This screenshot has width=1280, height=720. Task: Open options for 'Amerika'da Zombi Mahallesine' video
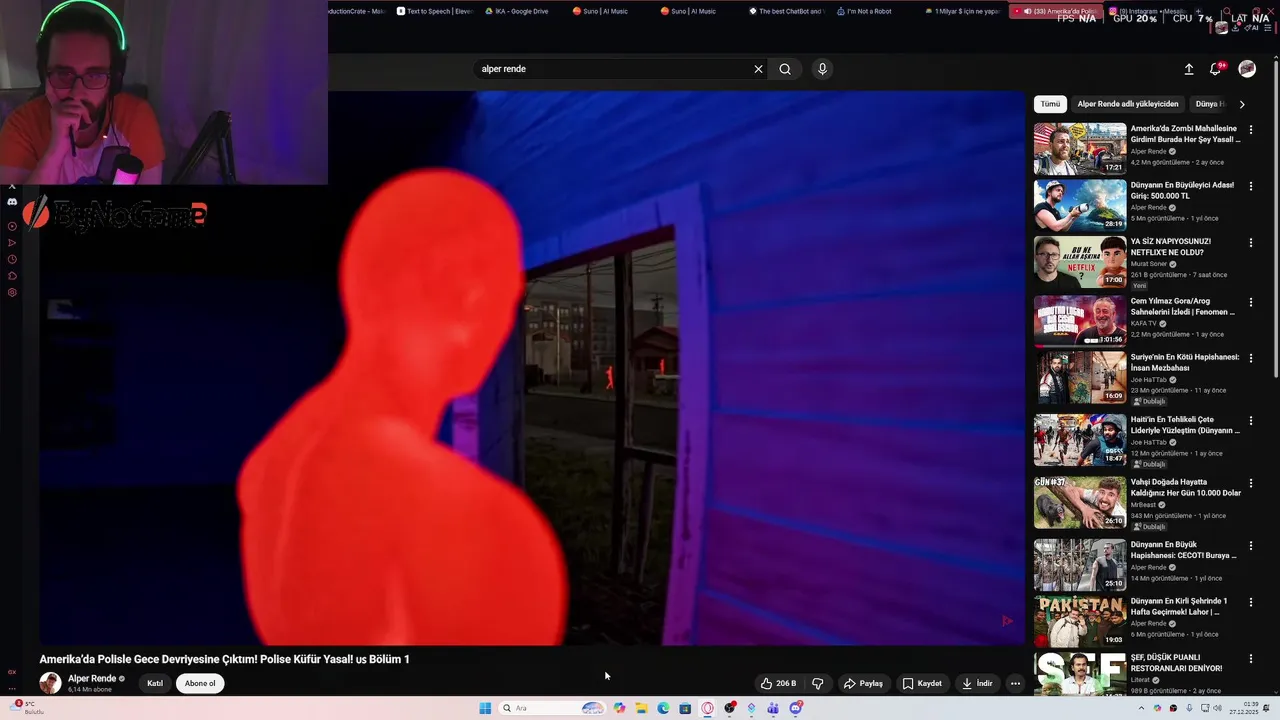pos(1251,130)
